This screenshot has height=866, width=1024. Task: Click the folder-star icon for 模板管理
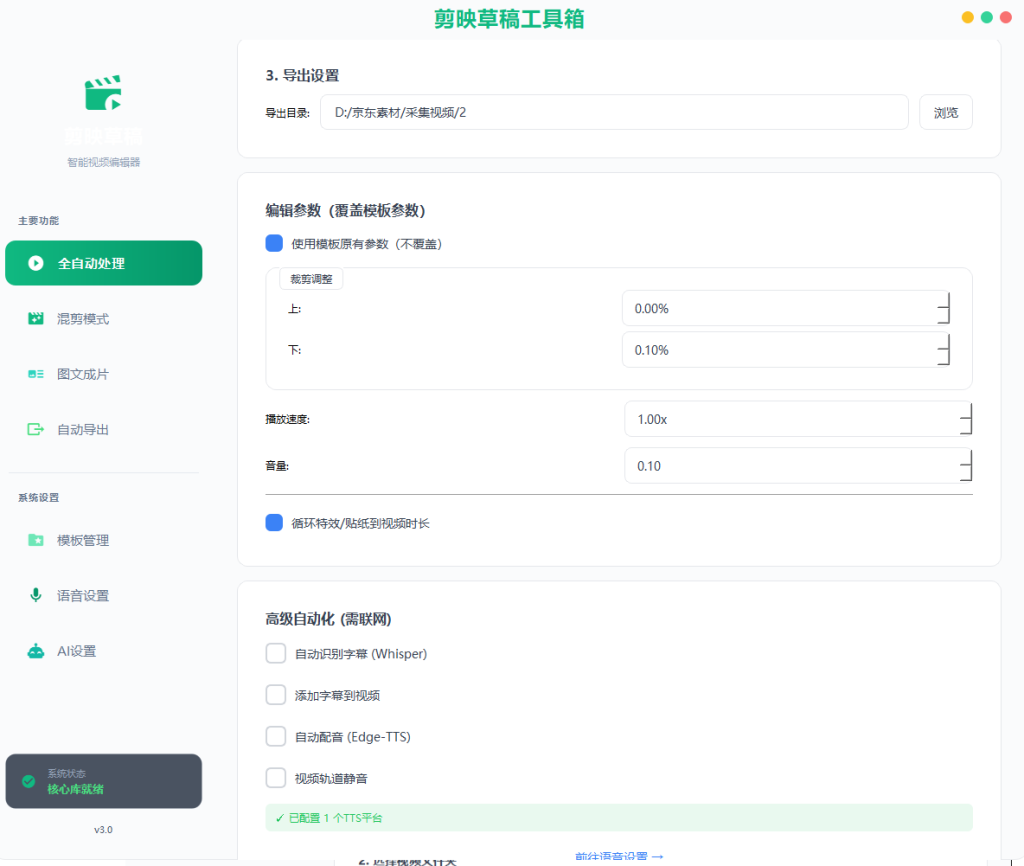[36, 540]
